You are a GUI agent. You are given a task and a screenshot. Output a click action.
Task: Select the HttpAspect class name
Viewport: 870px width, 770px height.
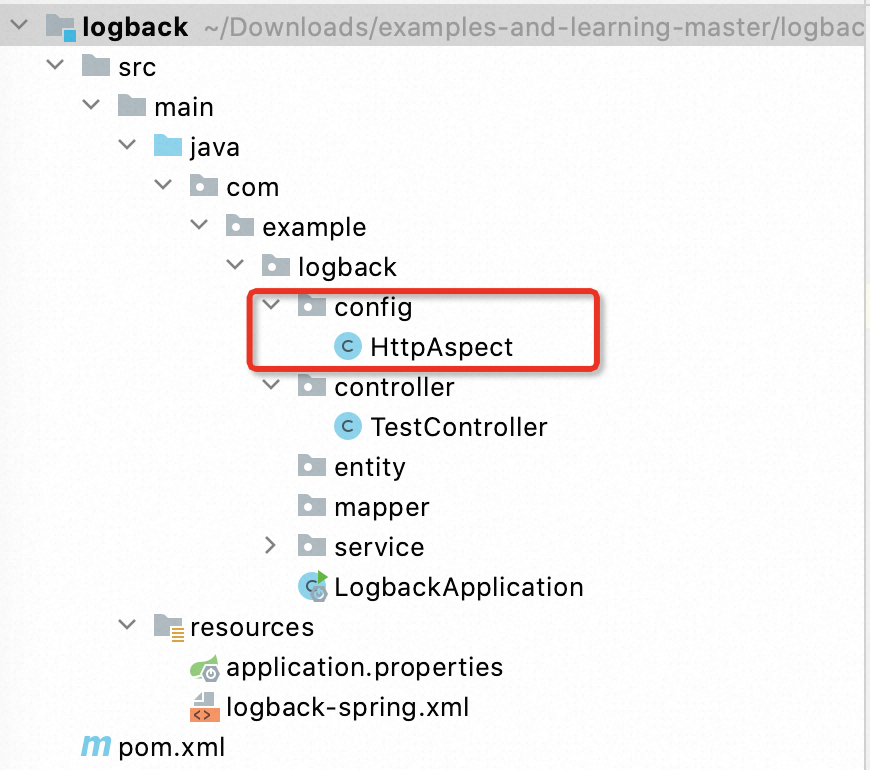pos(441,347)
